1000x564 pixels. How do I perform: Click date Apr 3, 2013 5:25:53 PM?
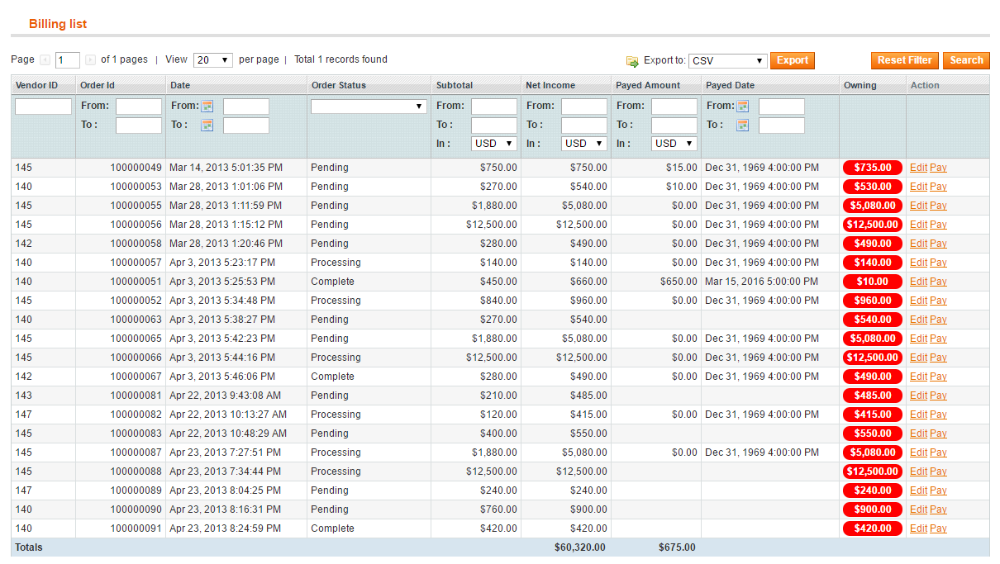pyautogui.click(x=222, y=281)
